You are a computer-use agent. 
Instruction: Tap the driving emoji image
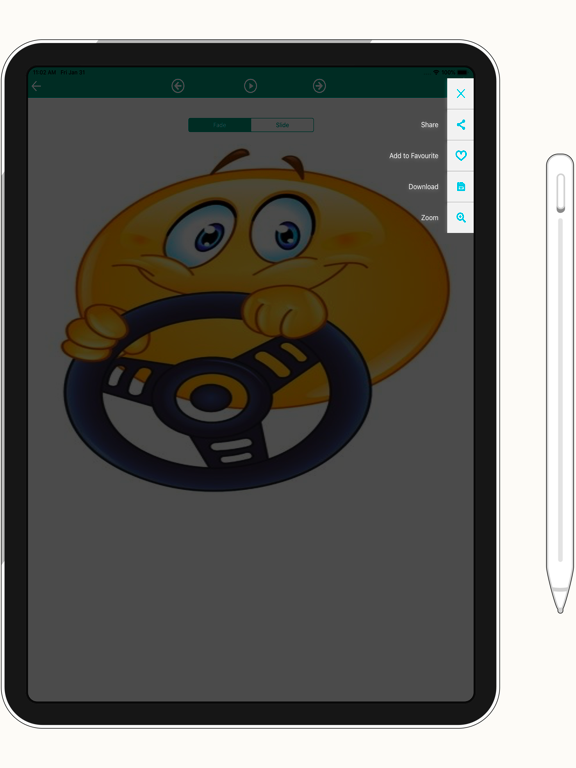tap(255, 318)
